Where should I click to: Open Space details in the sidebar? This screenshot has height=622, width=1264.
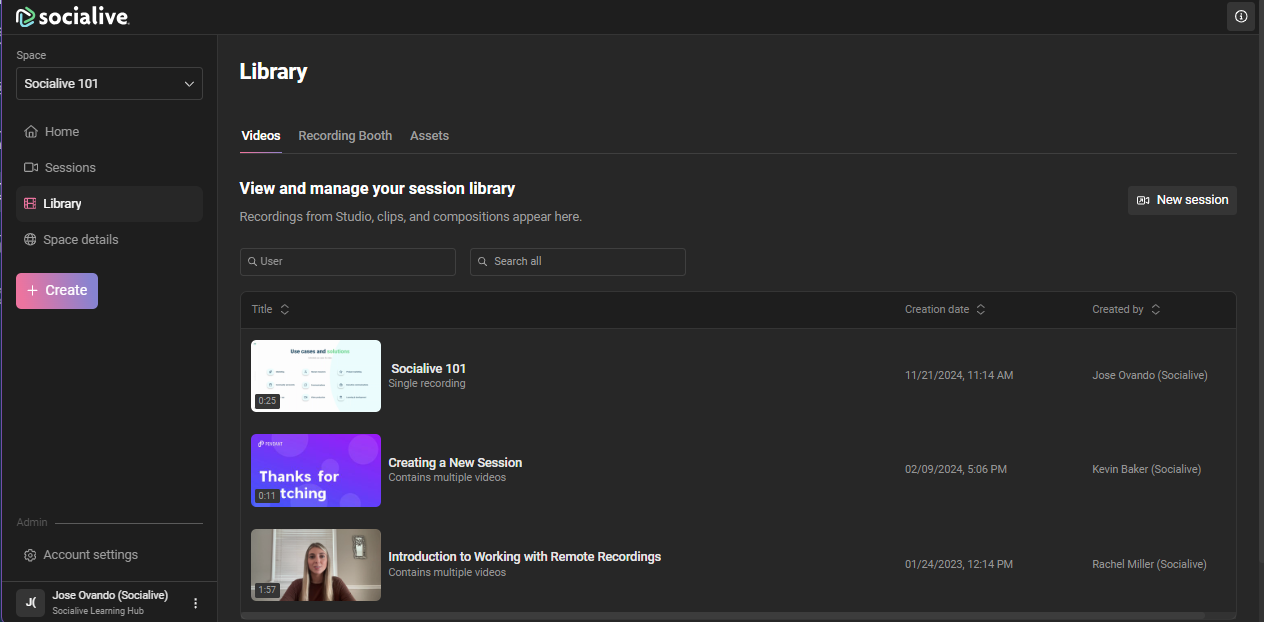pyautogui.click(x=109, y=240)
